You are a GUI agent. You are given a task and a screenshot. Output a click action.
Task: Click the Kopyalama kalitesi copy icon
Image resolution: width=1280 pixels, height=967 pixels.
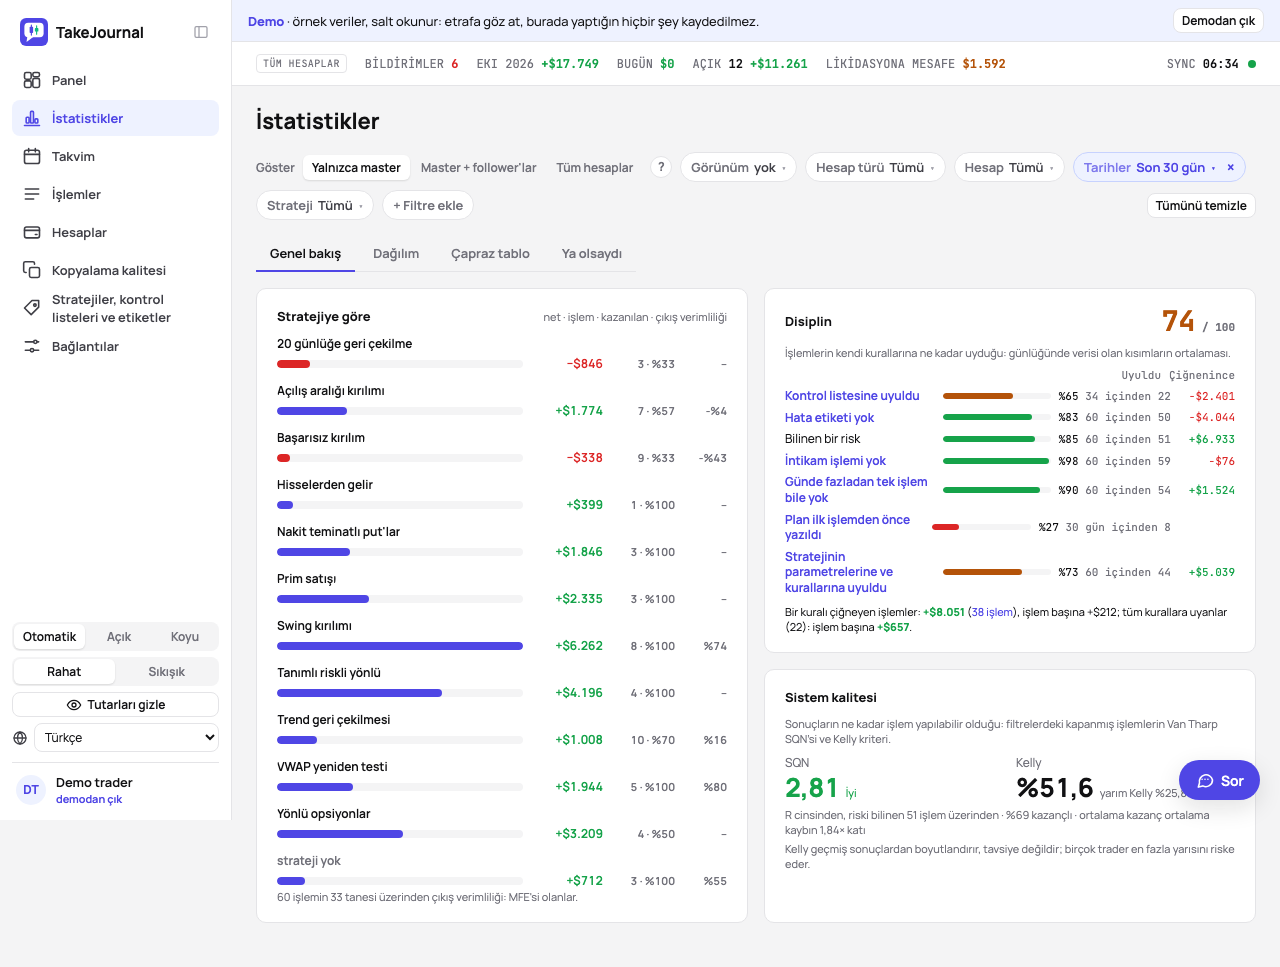(32, 270)
